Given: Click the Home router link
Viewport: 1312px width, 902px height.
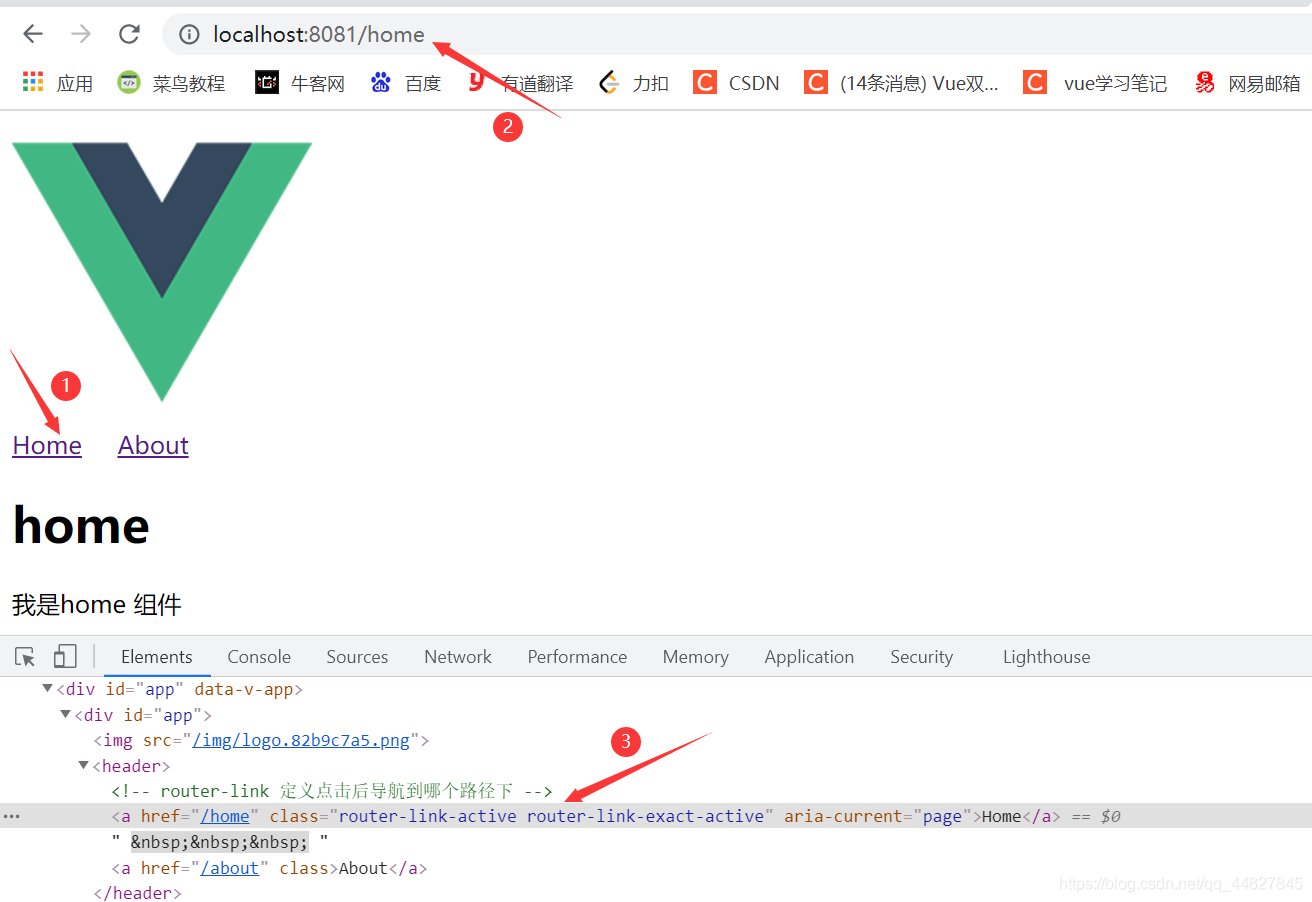Looking at the screenshot, I should (x=47, y=446).
